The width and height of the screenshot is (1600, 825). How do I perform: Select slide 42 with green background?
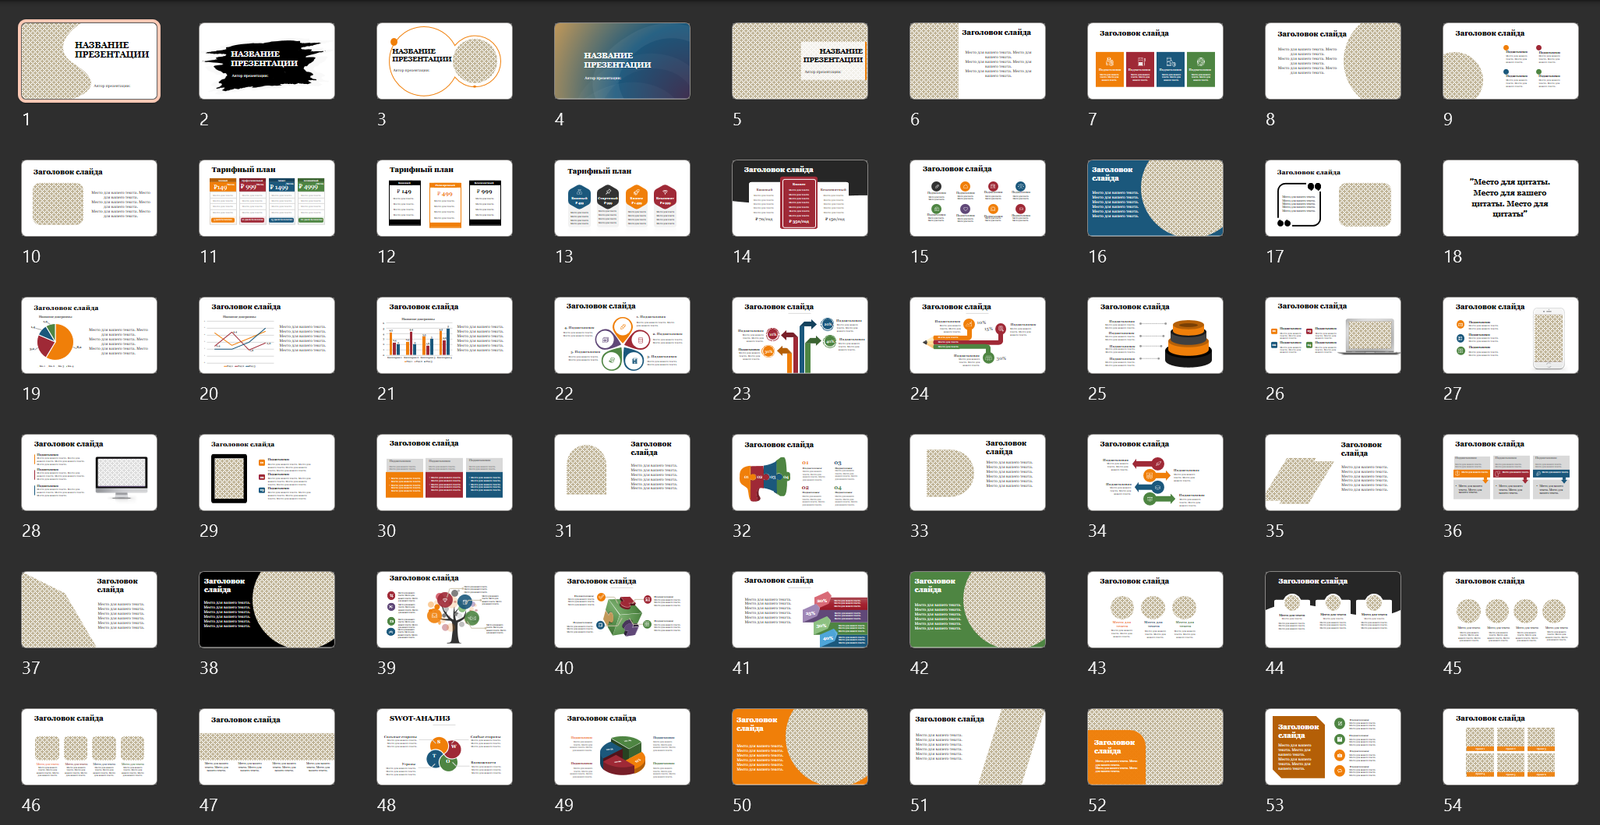tap(977, 609)
